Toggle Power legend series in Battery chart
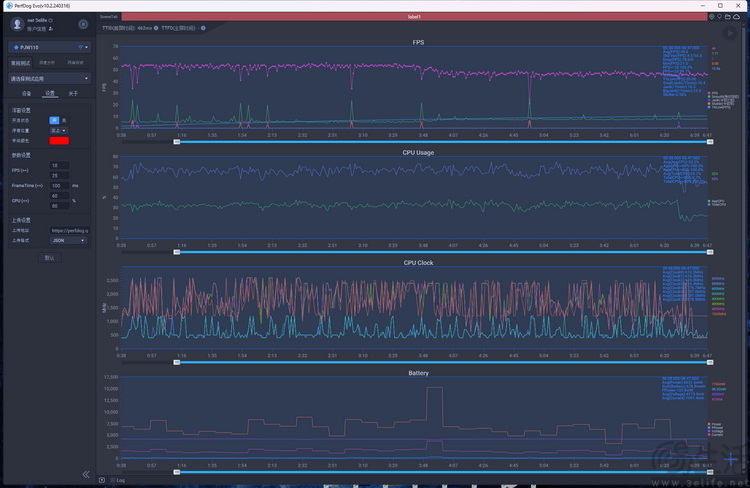The image size is (750, 488). click(714, 424)
